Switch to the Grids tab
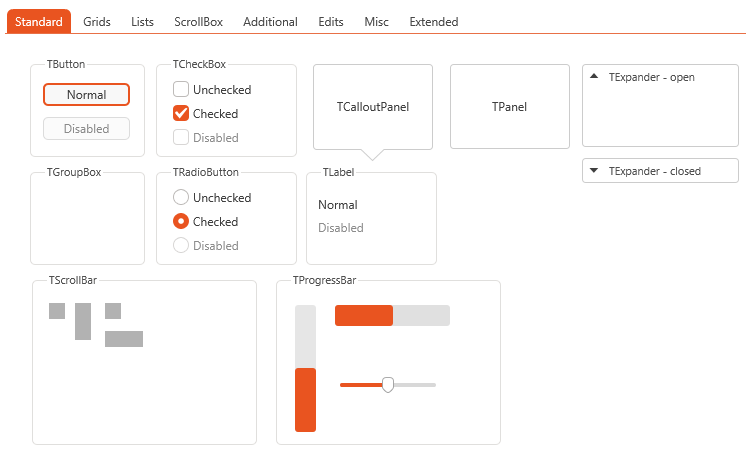Screen dimensions: 755x453 coord(97,22)
